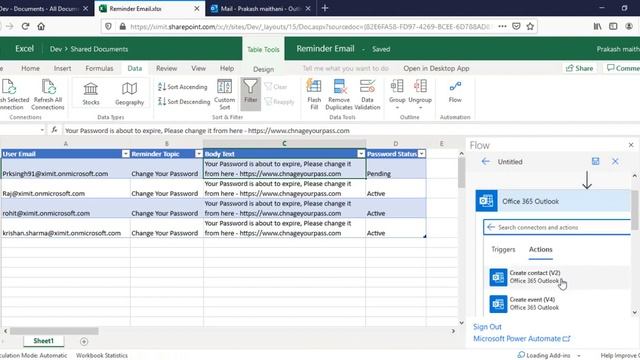Image resolution: width=640 pixels, height=360 pixels.
Task: Open browser page actions (three dots)
Action: coord(502,26)
